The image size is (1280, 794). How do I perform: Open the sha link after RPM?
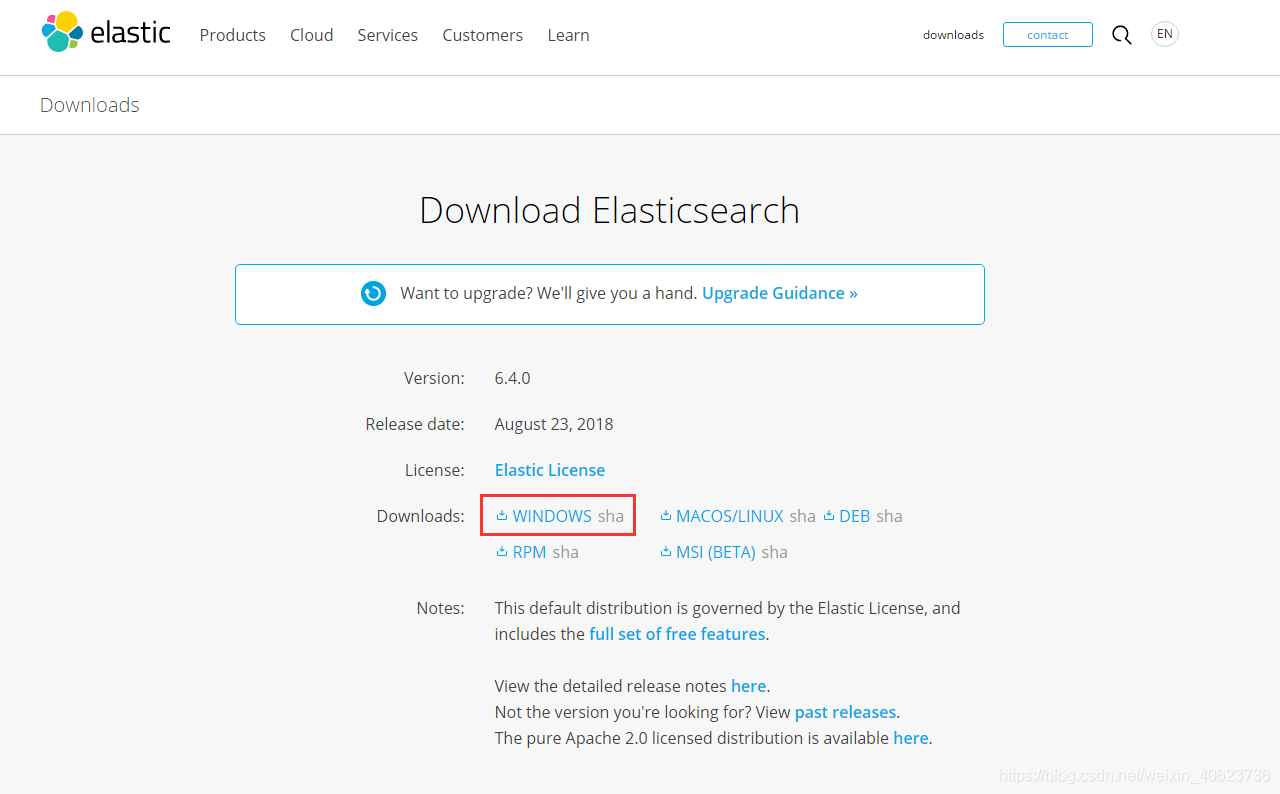click(x=565, y=552)
